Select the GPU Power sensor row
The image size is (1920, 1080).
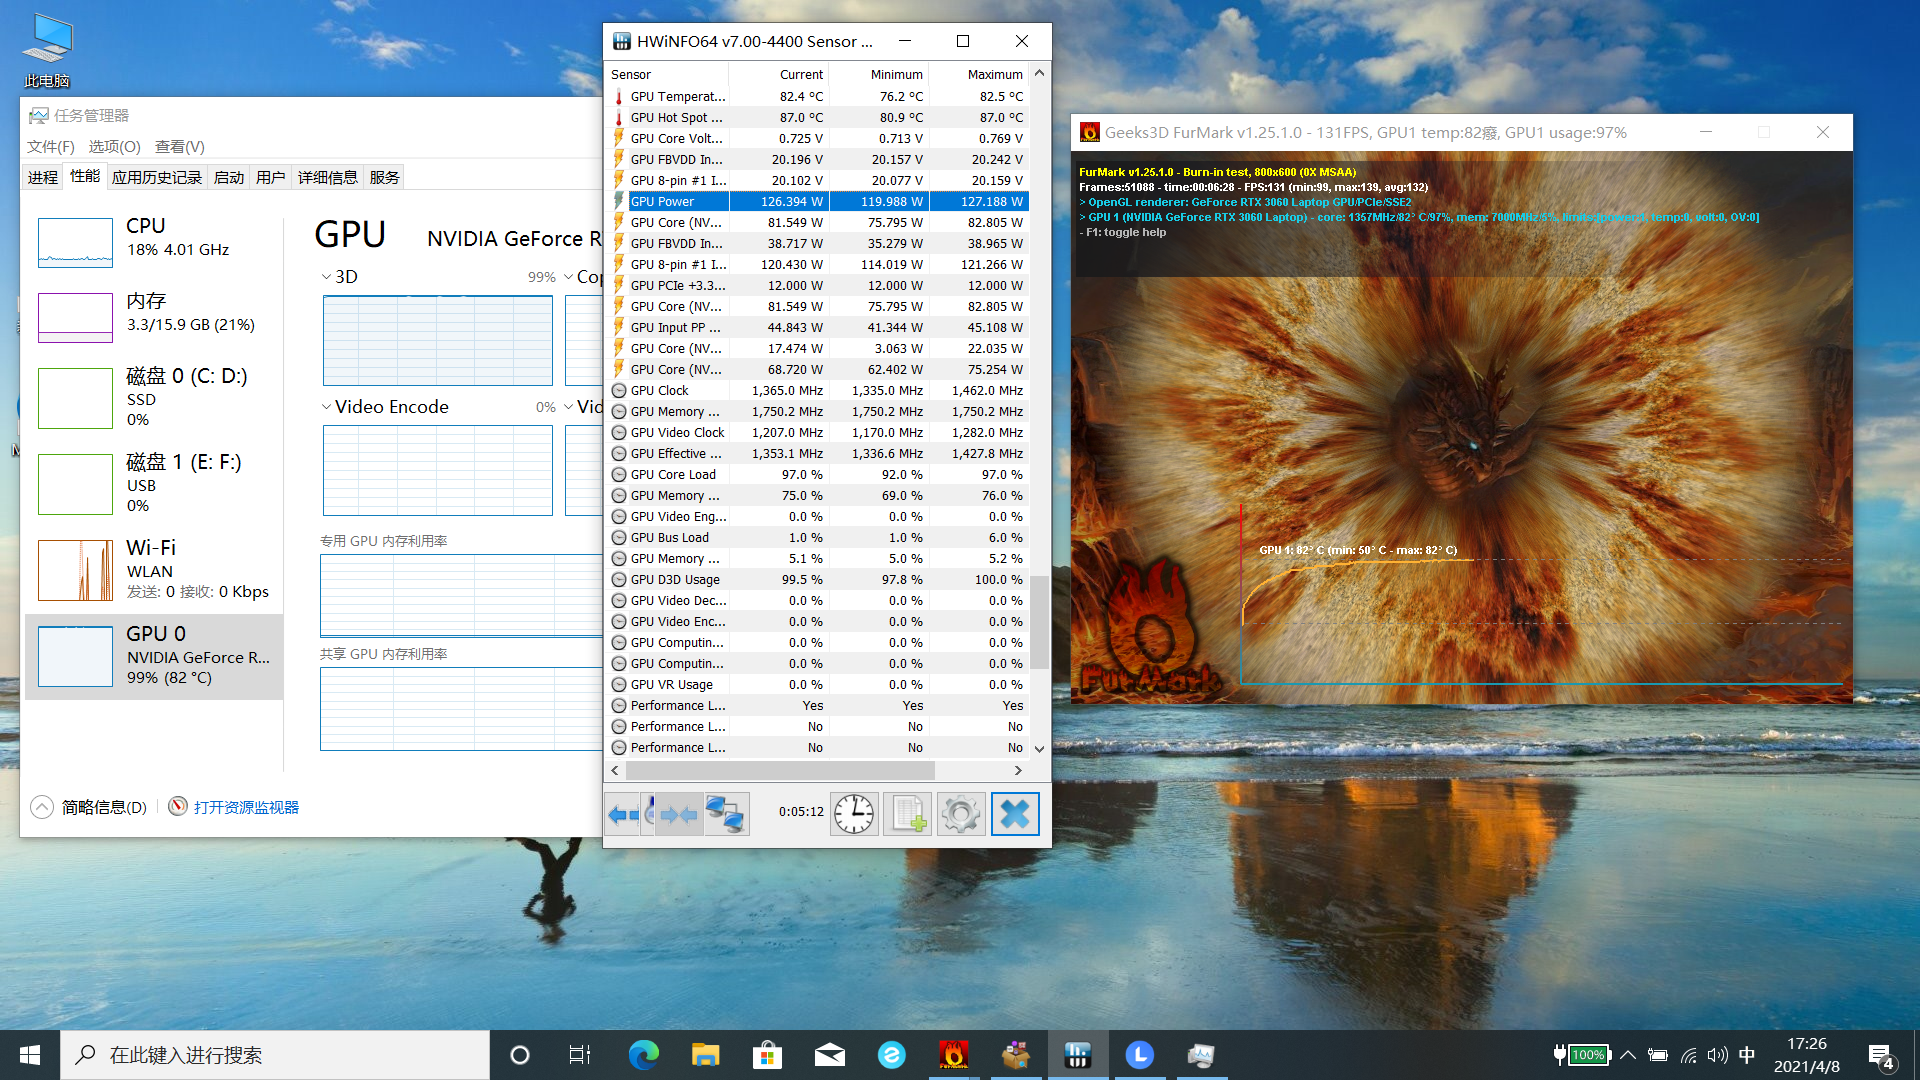pos(819,201)
